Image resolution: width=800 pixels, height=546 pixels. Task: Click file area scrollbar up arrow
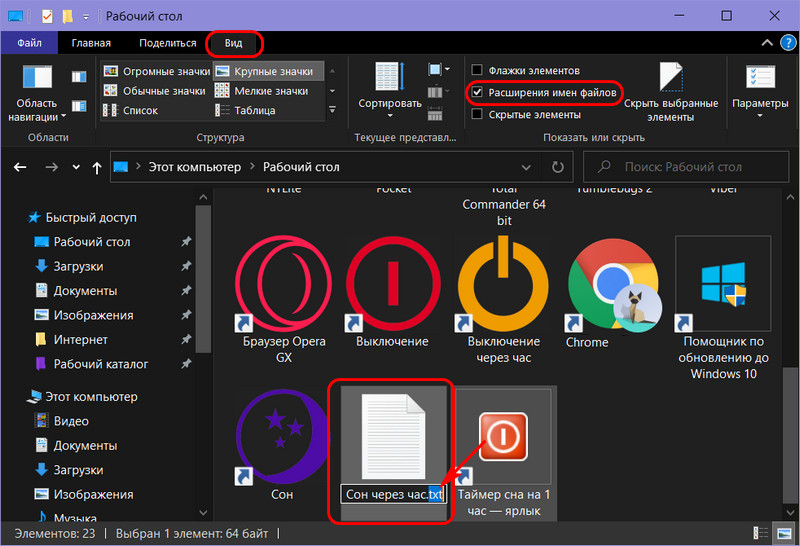(790, 197)
